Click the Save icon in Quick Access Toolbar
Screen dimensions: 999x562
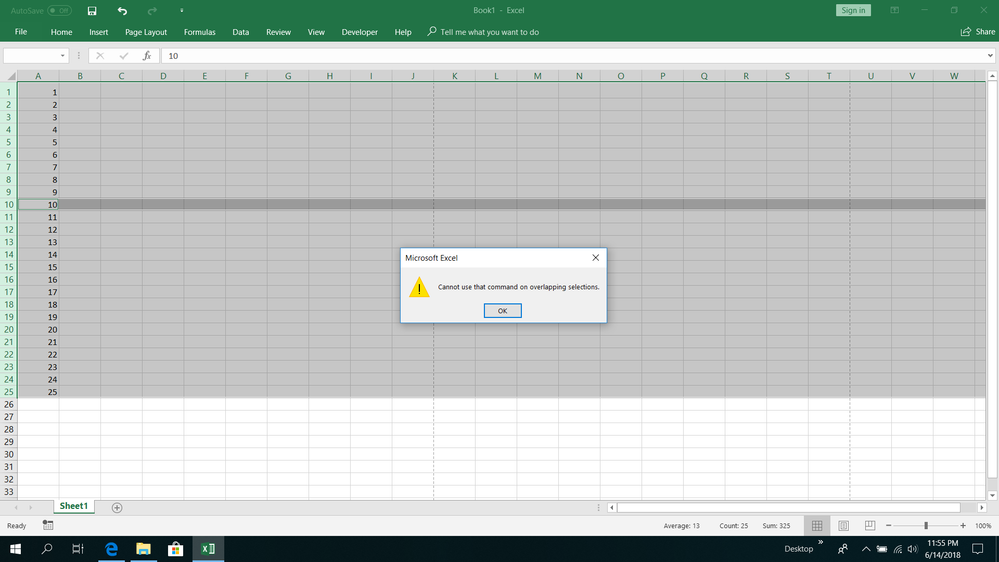[x=92, y=10]
